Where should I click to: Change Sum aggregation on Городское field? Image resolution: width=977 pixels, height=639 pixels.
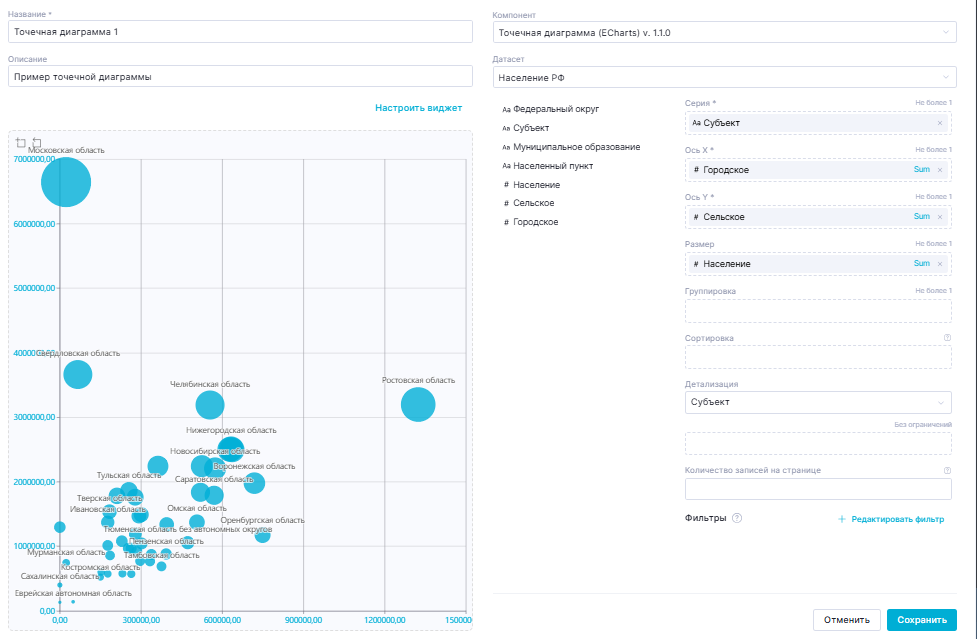tap(921, 170)
